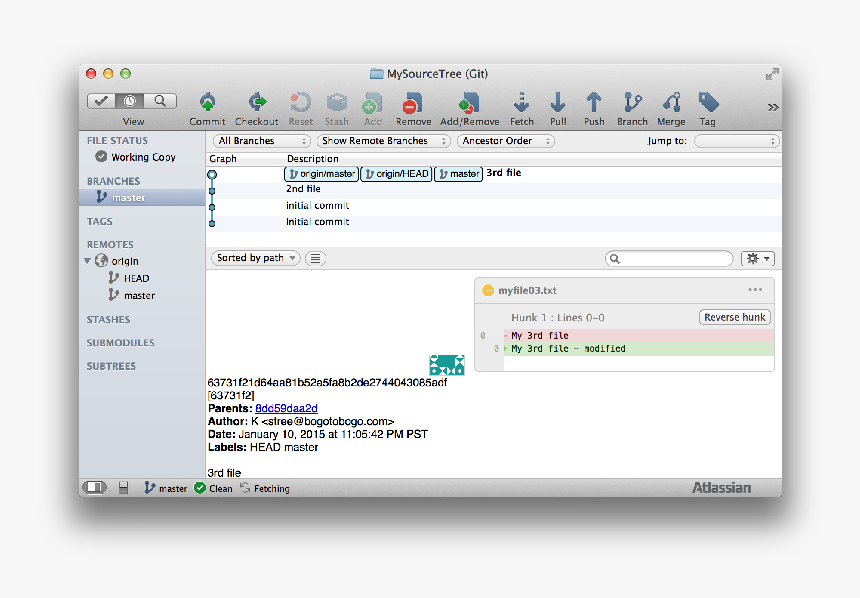Viewport: 860px width, 598px height.
Task: Push commits with the Push icon
Action: 593,103
